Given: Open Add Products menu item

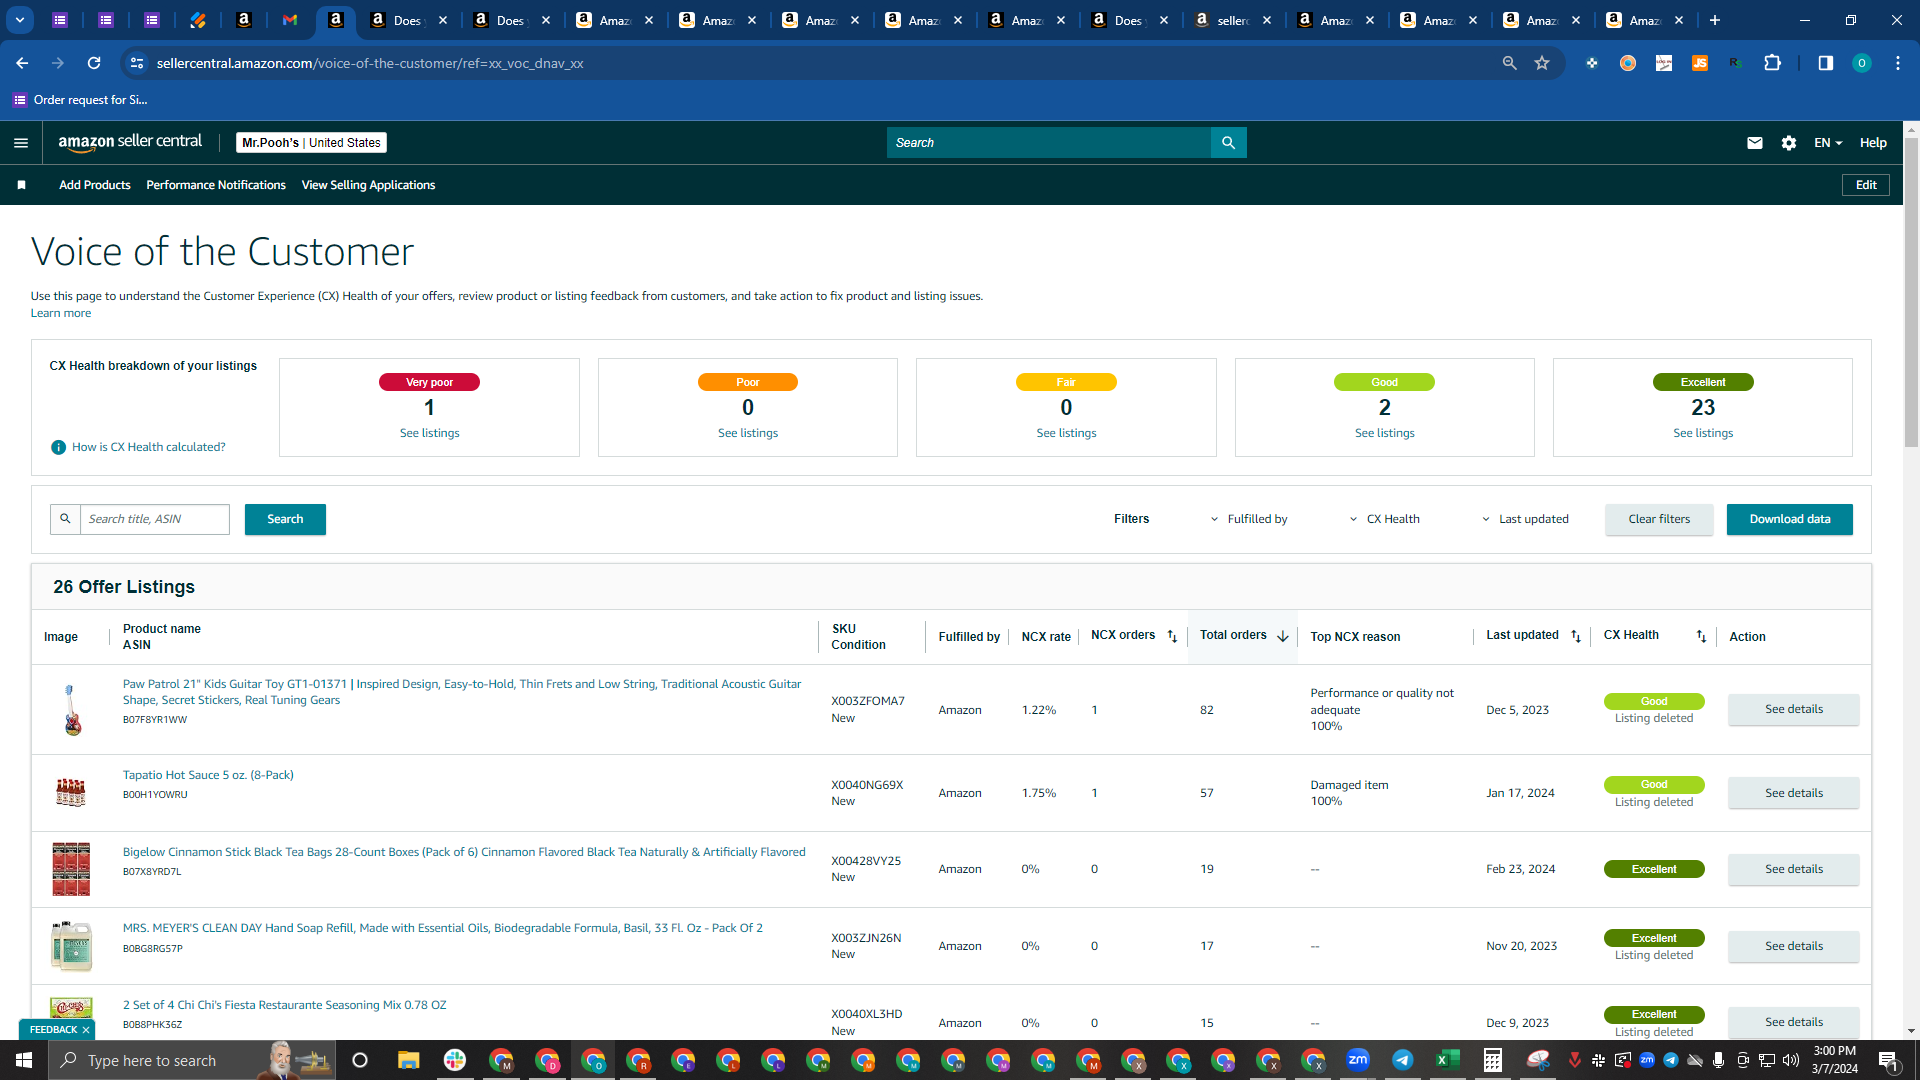Looking at the screenshot, I should tap(94, 185).
